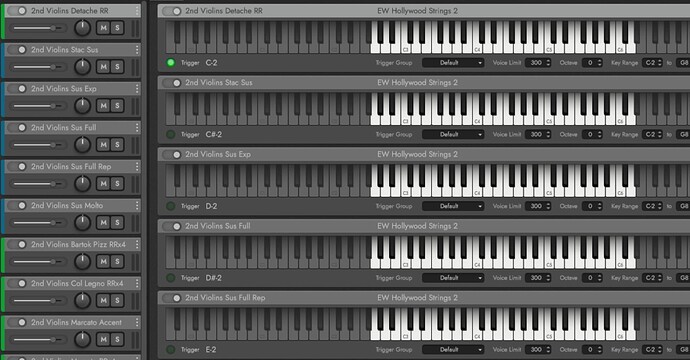
Task: Mute the 2nd Violins Col Legno RRx4 channel
Action: (103, 301)
